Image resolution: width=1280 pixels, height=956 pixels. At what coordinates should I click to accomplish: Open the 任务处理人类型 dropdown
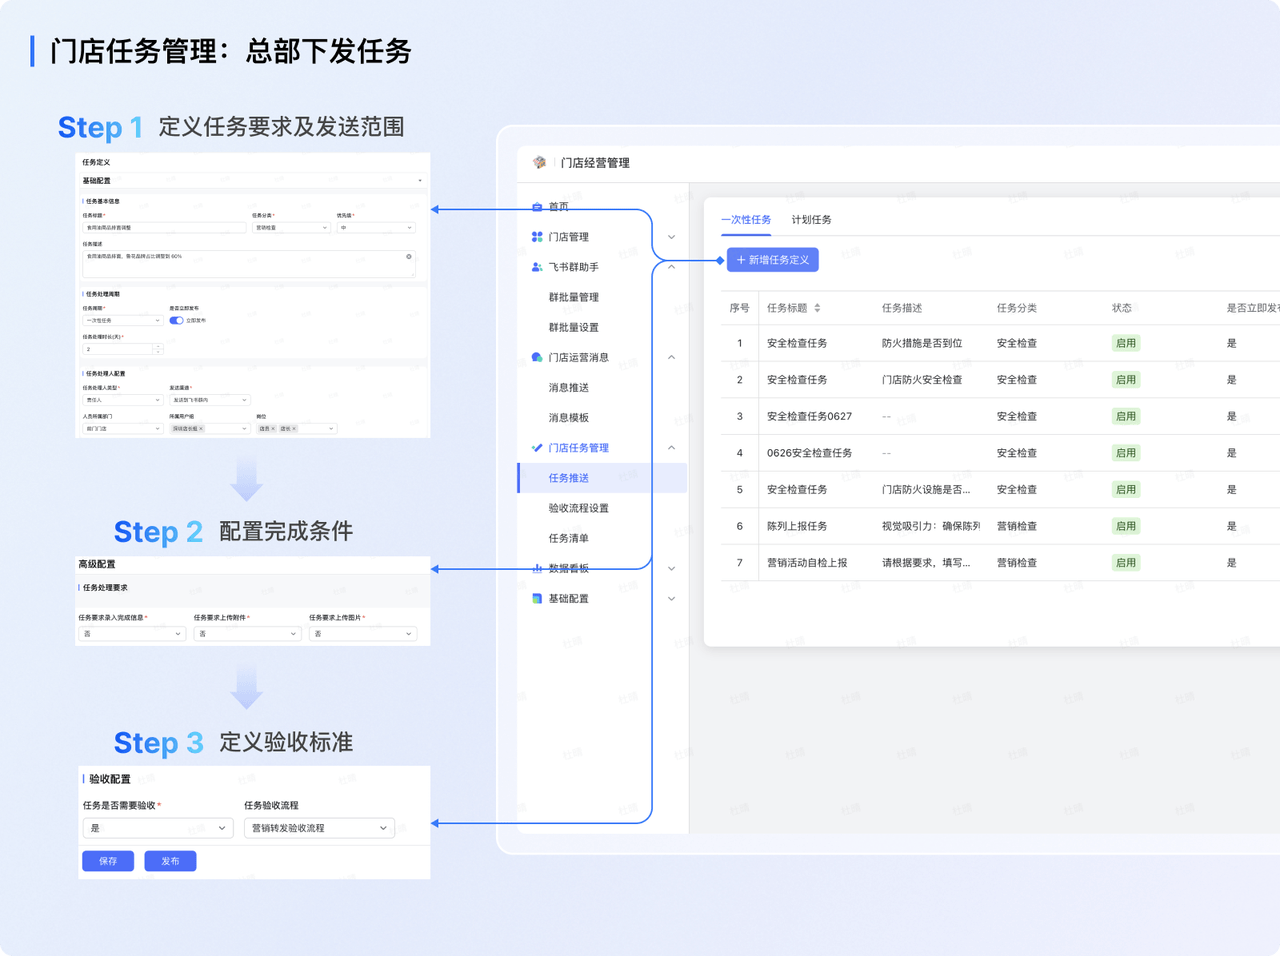(x=123, y=400)
